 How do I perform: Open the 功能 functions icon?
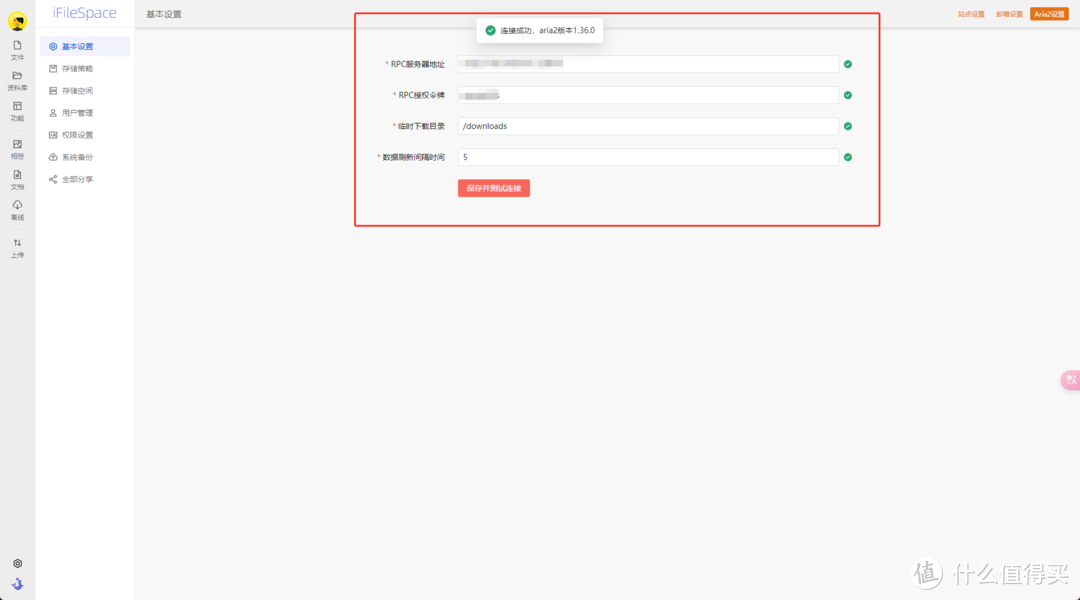(x=17, y=111)
